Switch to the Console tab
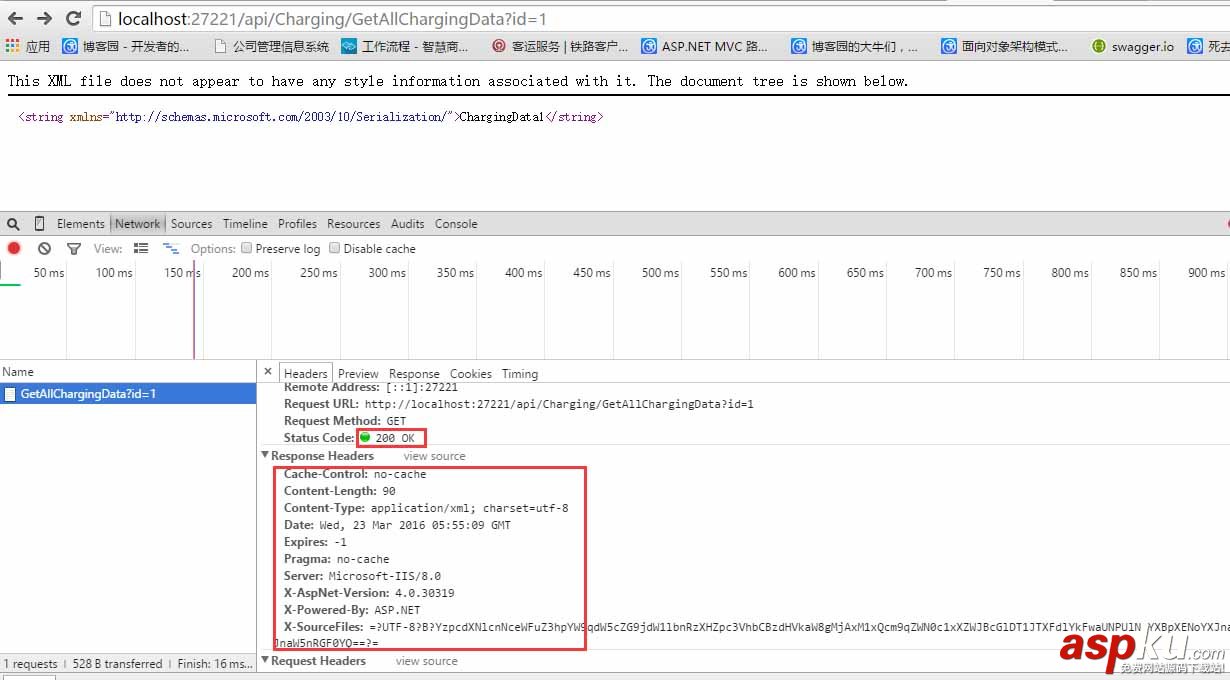The height and width of the screenshot is (680, 1230). [x=456, y=223]
